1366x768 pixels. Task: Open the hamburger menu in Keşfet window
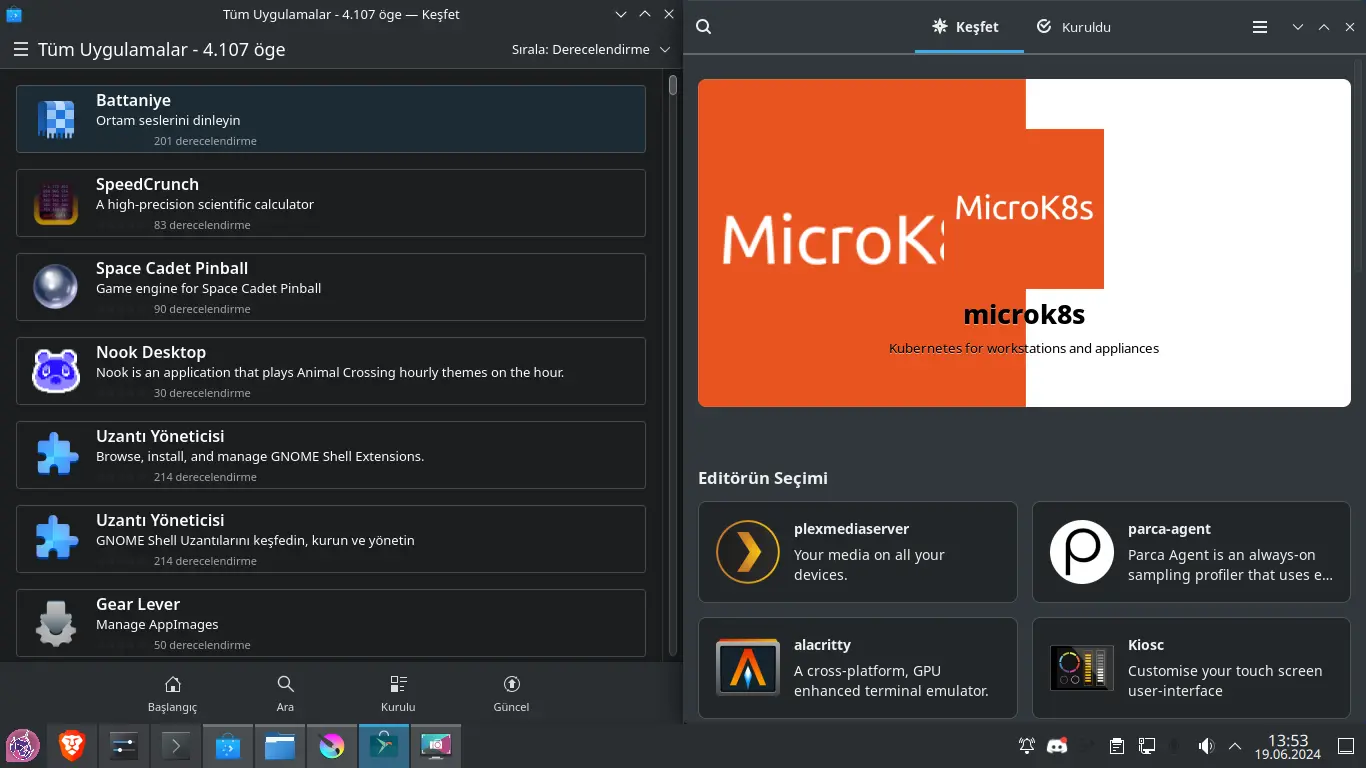click(20, 49)
